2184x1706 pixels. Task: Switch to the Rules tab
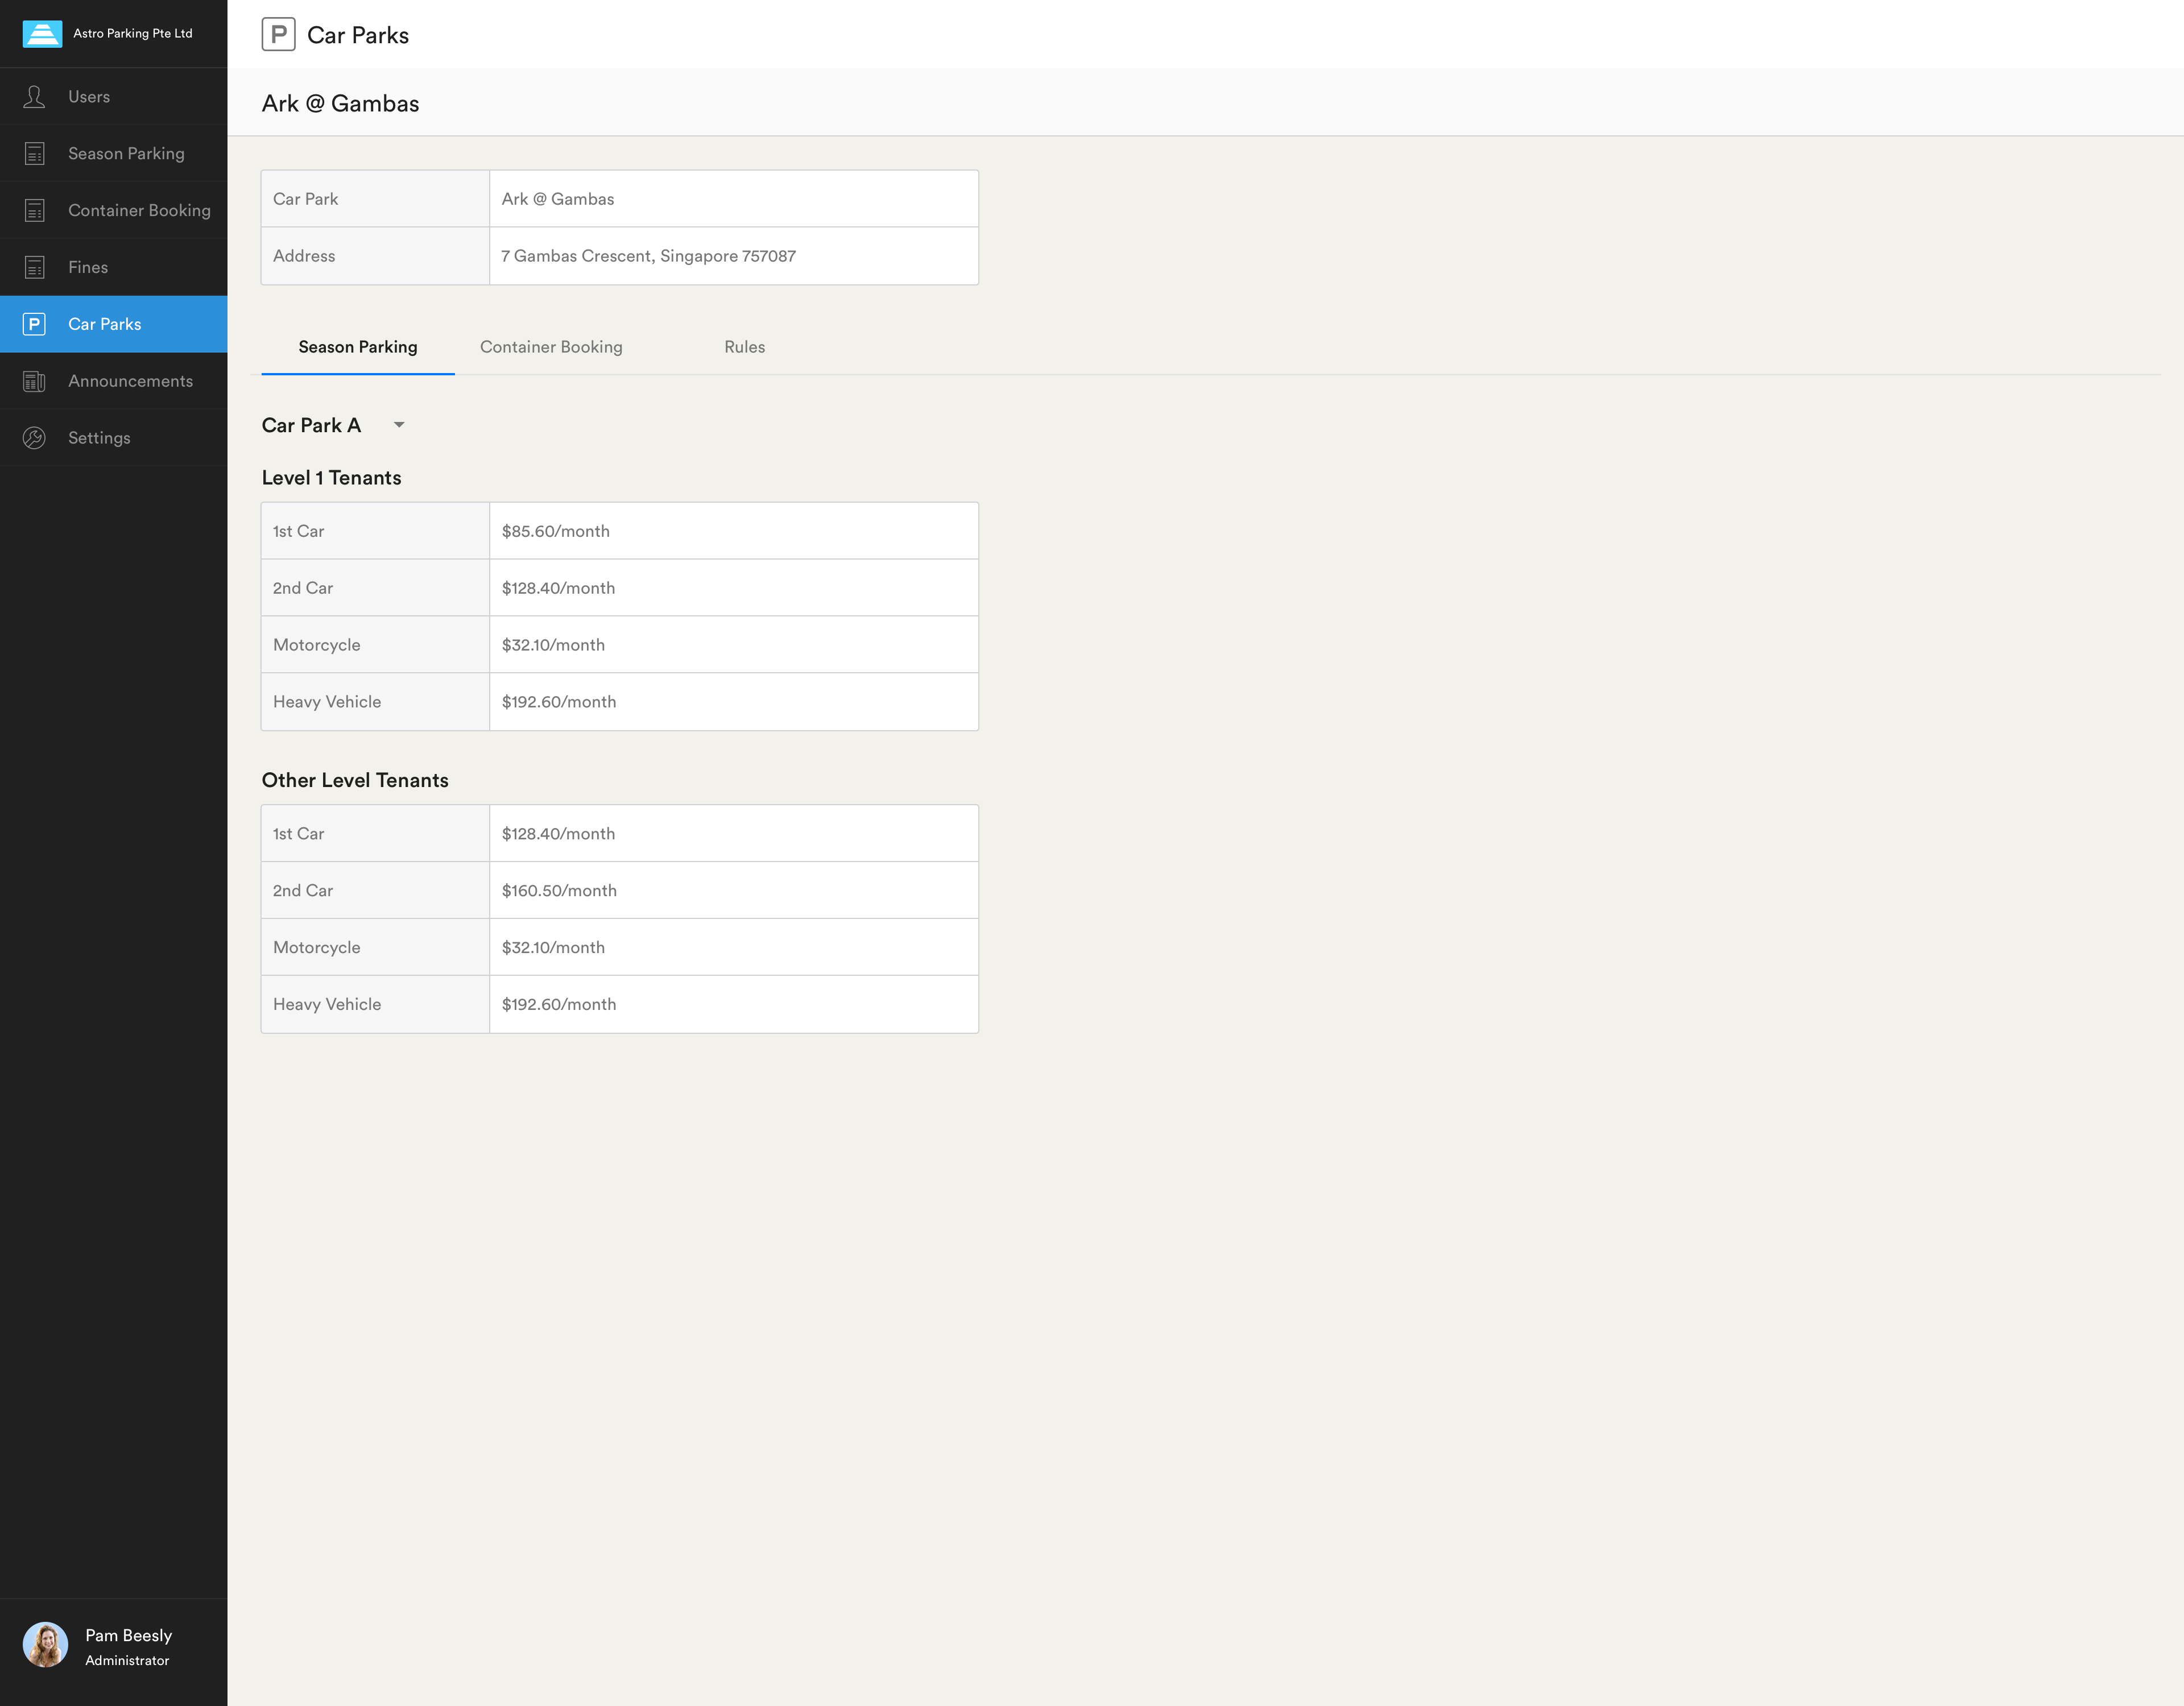pos(744,347)
